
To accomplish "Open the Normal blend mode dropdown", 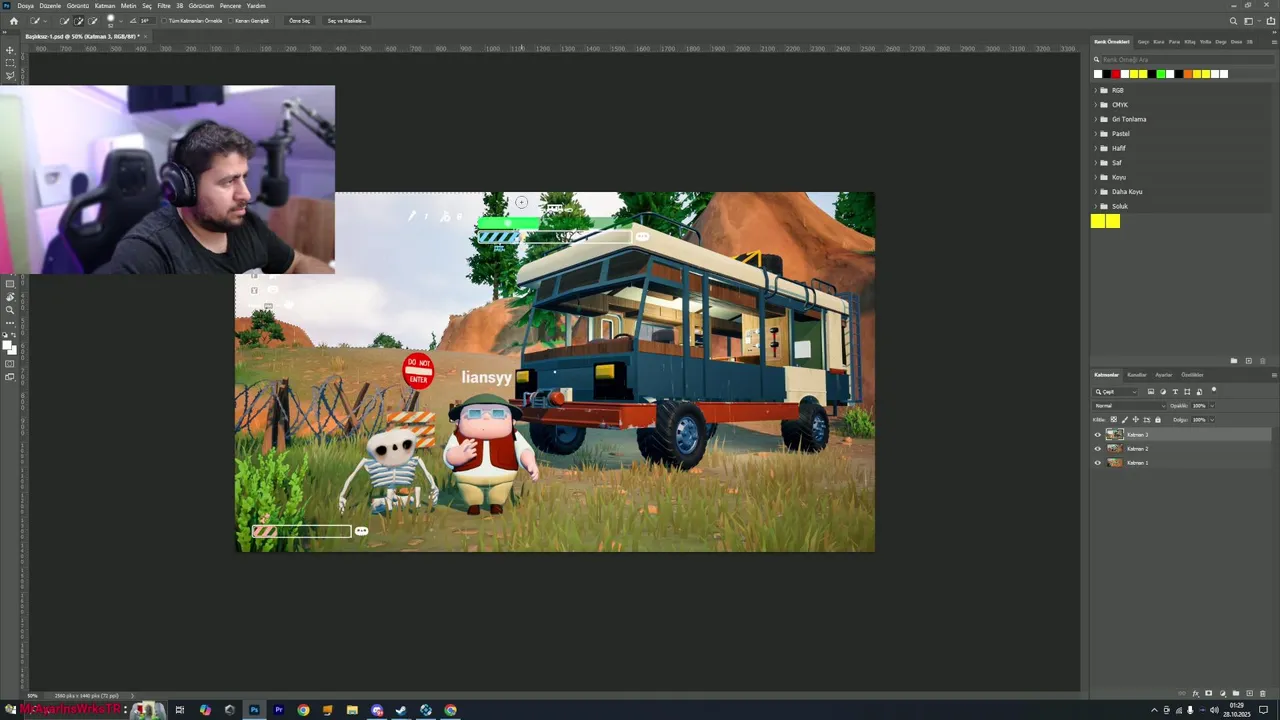I will coord(1129,406).
